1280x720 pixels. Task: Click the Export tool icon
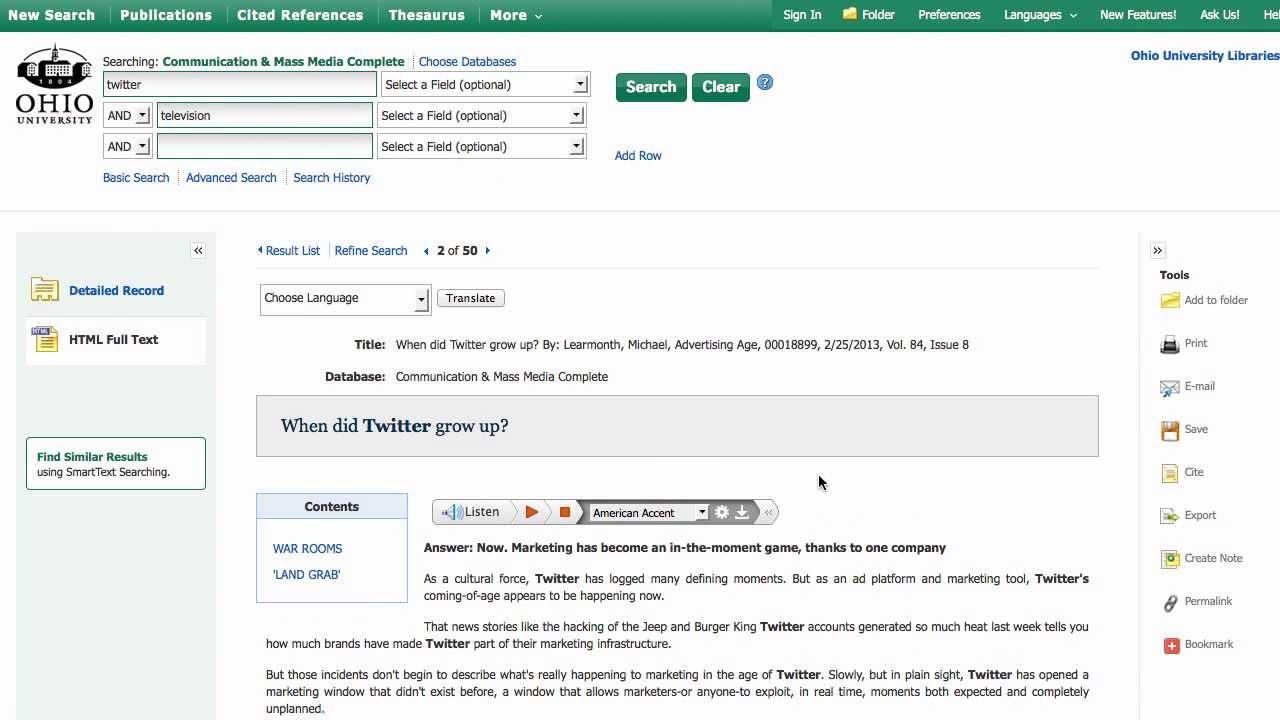click(1170, 516)
